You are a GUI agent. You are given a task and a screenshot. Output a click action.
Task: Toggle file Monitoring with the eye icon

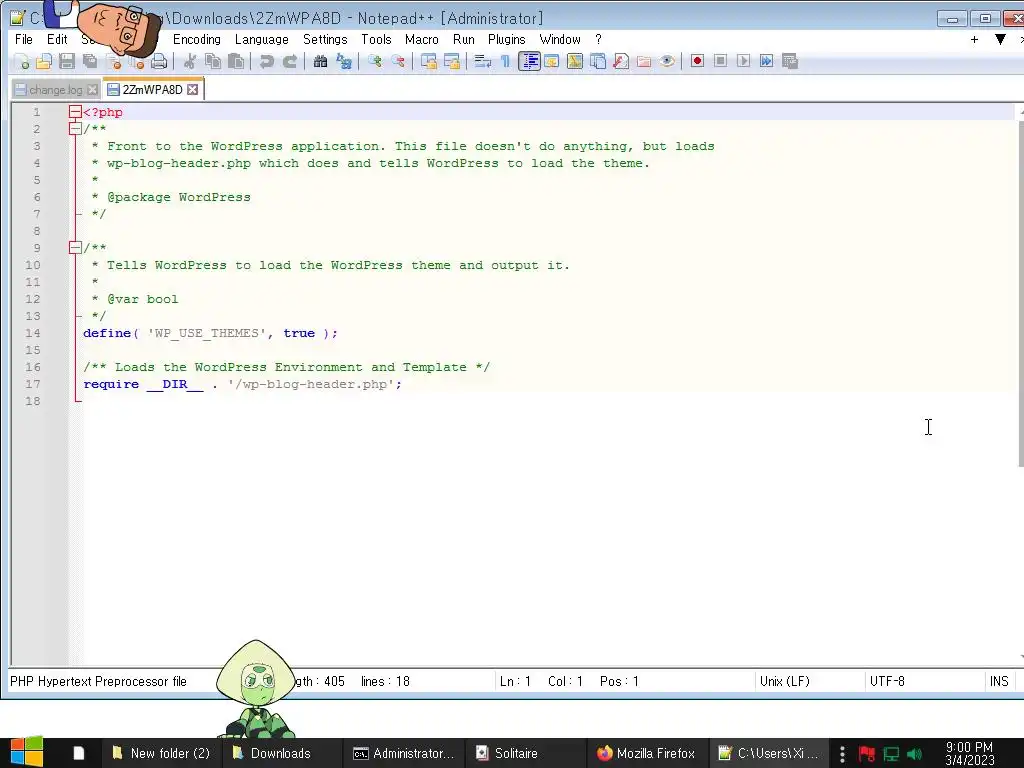pos(667,61)
